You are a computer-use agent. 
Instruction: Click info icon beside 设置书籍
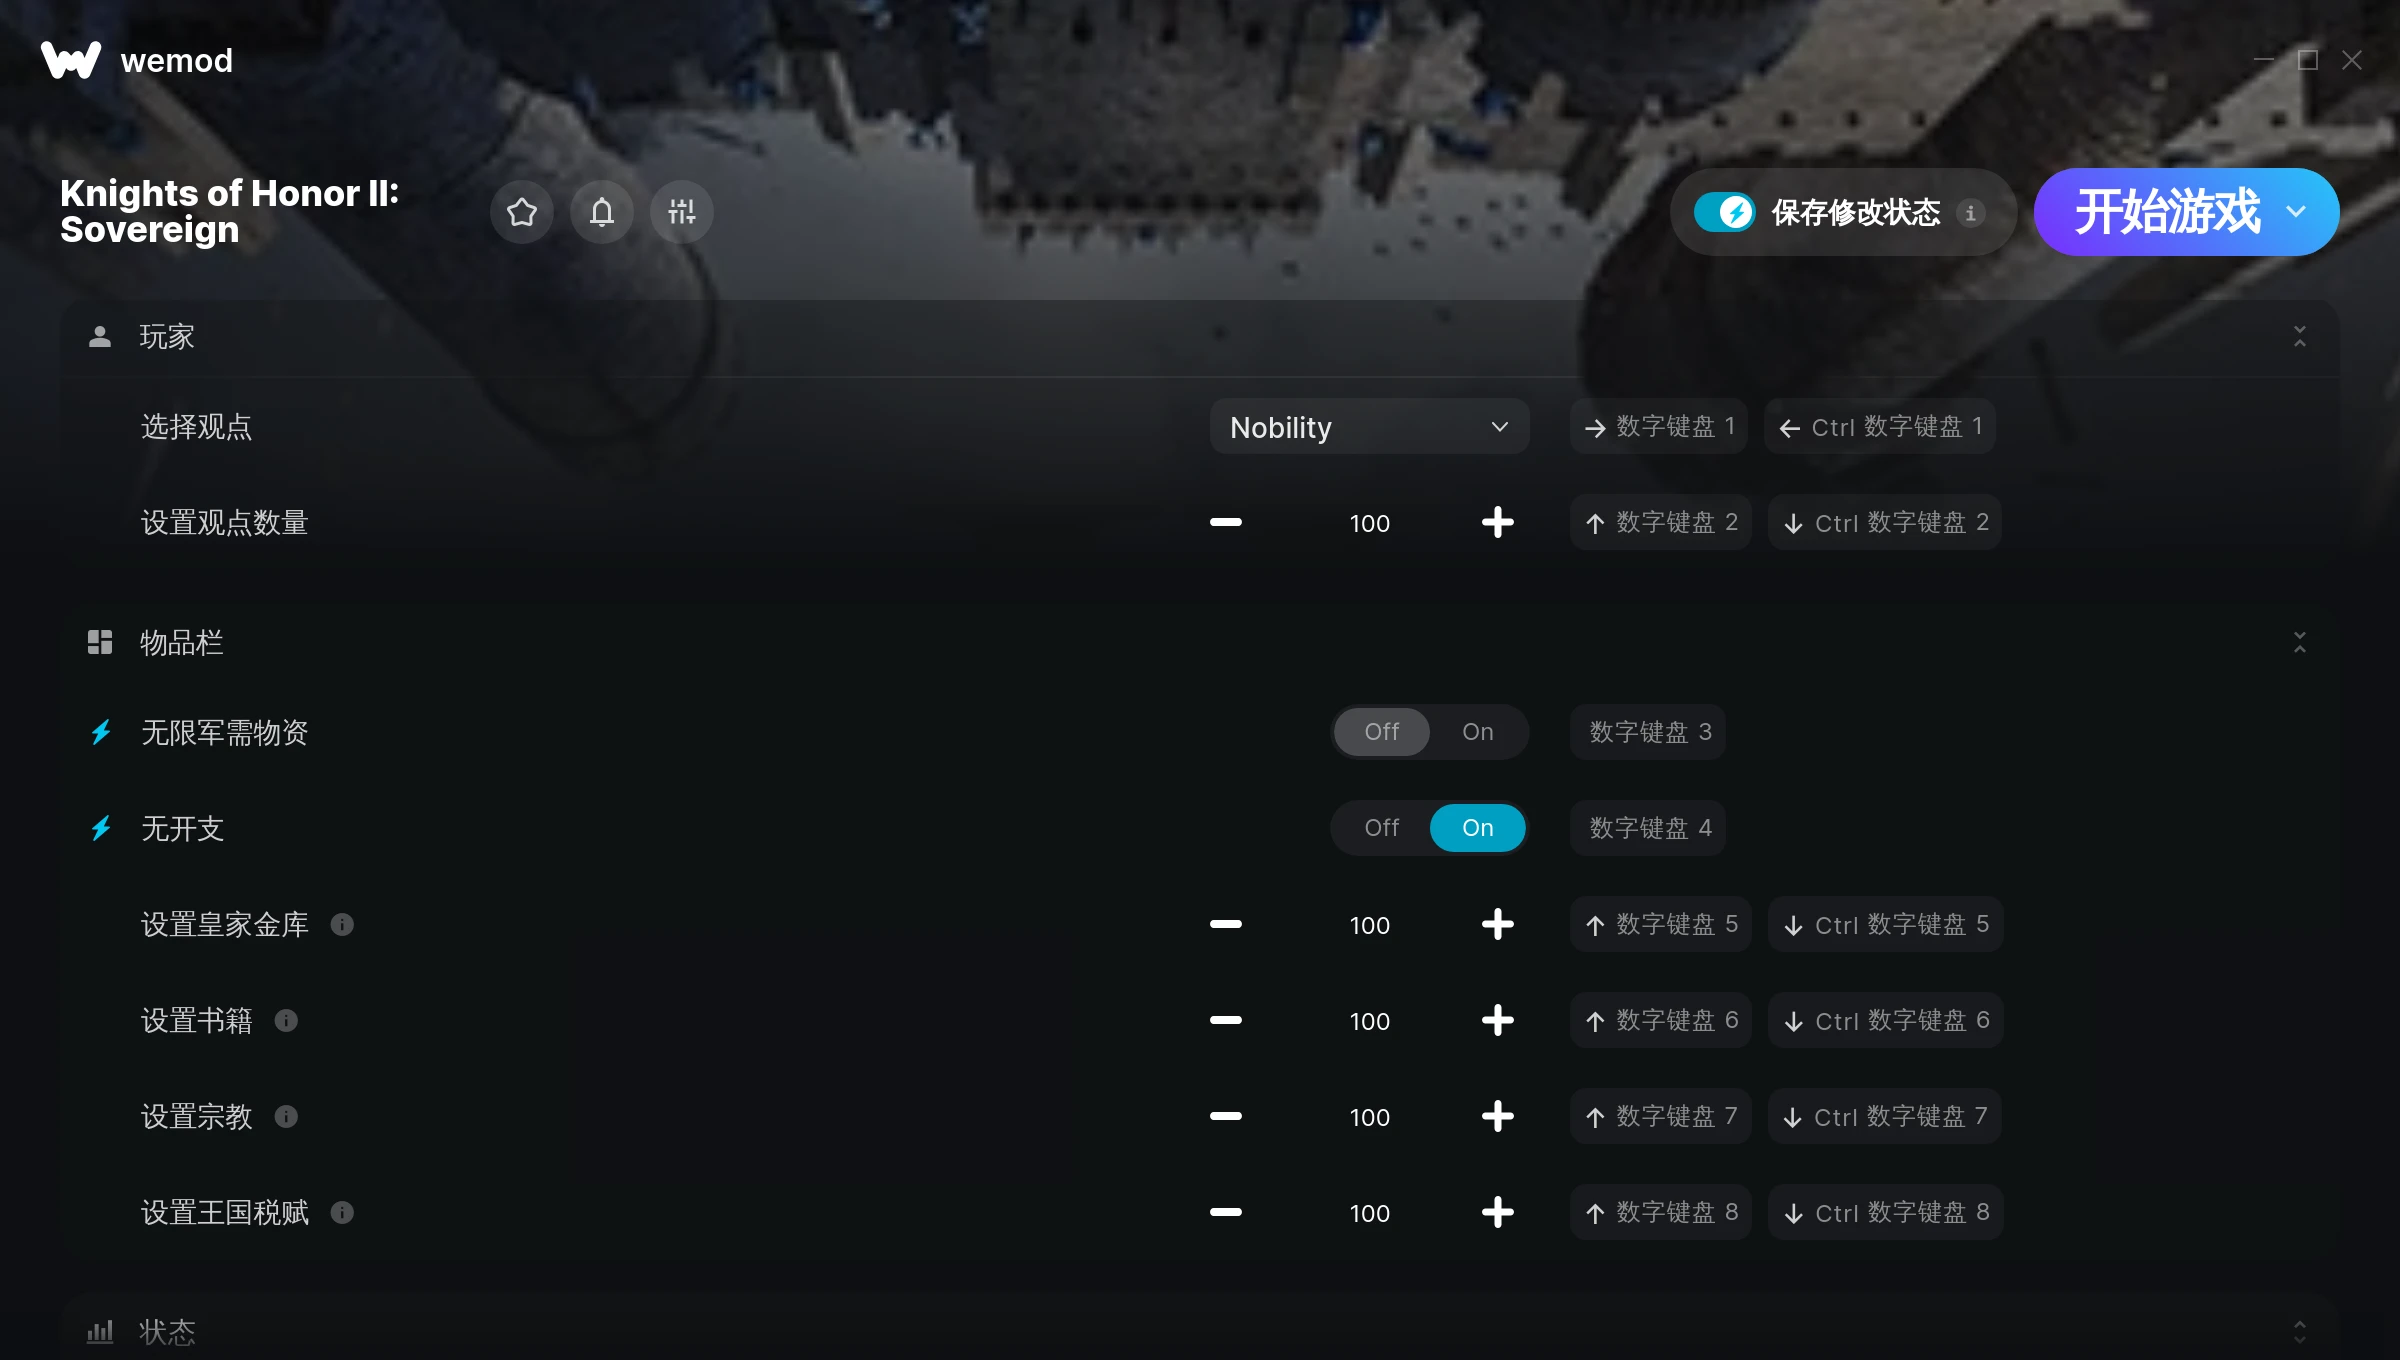click(286, 1021)
